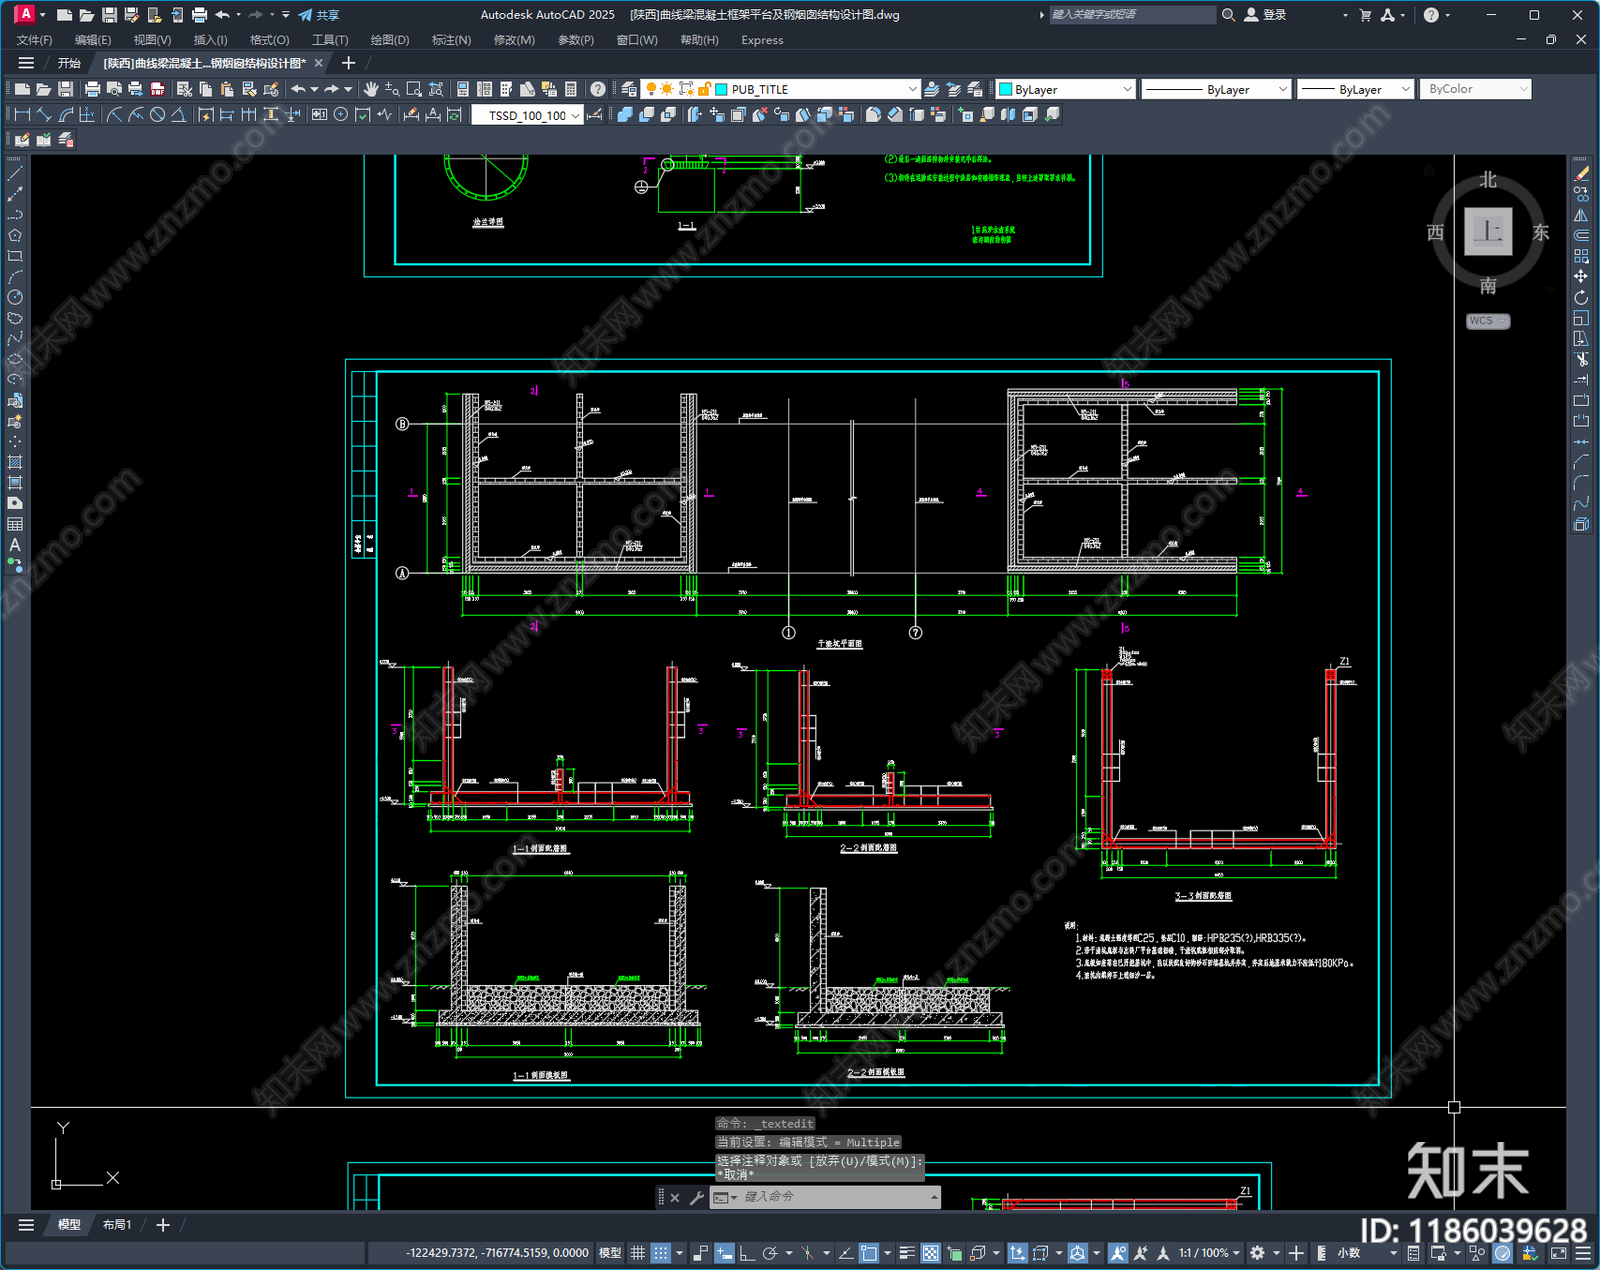The height and width of the screenshot is (1270, 1600).
Task: Toggle annotation visibility icon in status bar
Action: pyautogui.click(x=1118, y=1253)
